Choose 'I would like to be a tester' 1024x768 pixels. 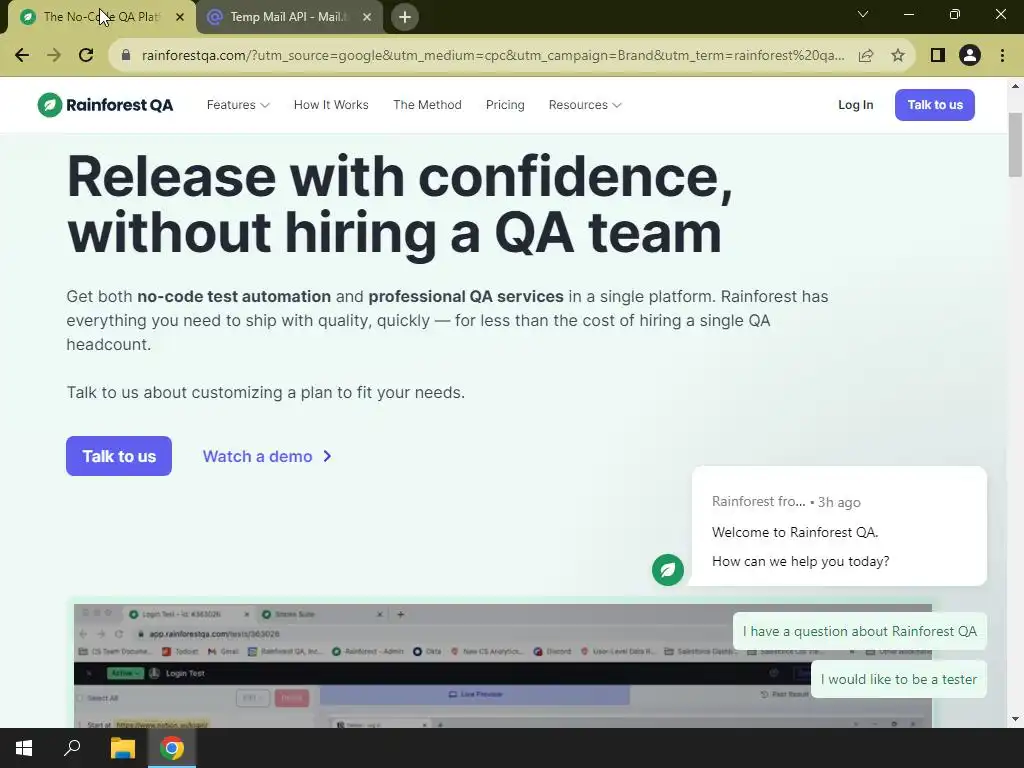899,679
